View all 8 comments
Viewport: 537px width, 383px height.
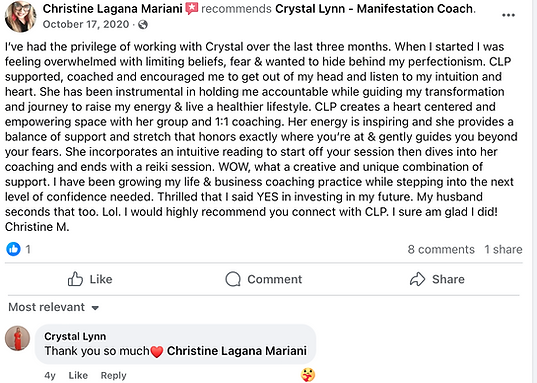[441, 249]
